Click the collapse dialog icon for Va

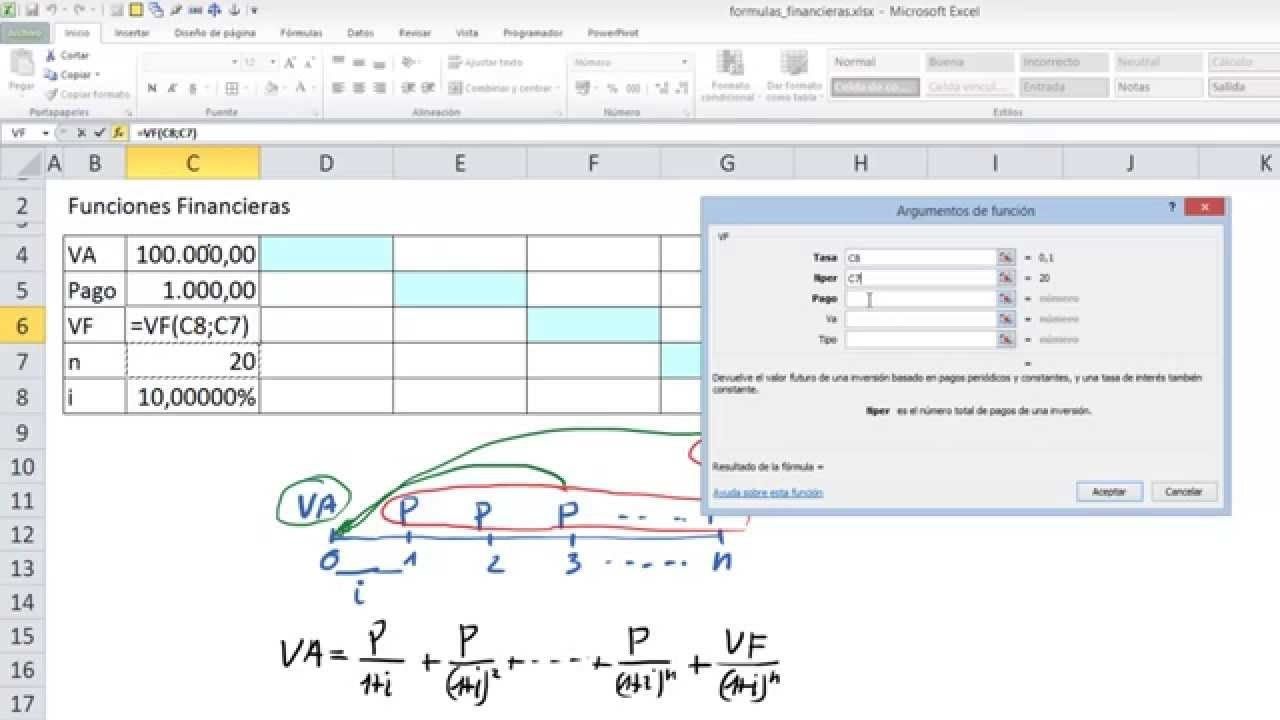(1006, 319)
